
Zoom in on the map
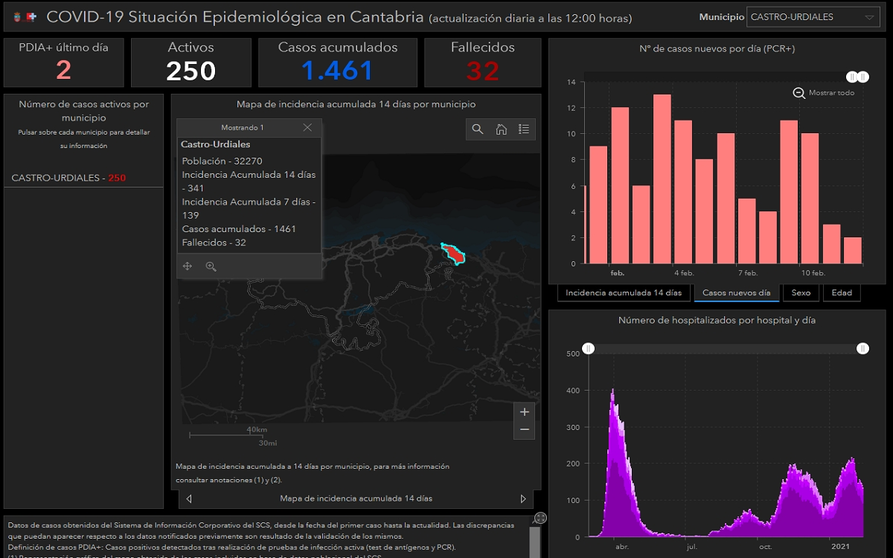[x=525, y=412]
